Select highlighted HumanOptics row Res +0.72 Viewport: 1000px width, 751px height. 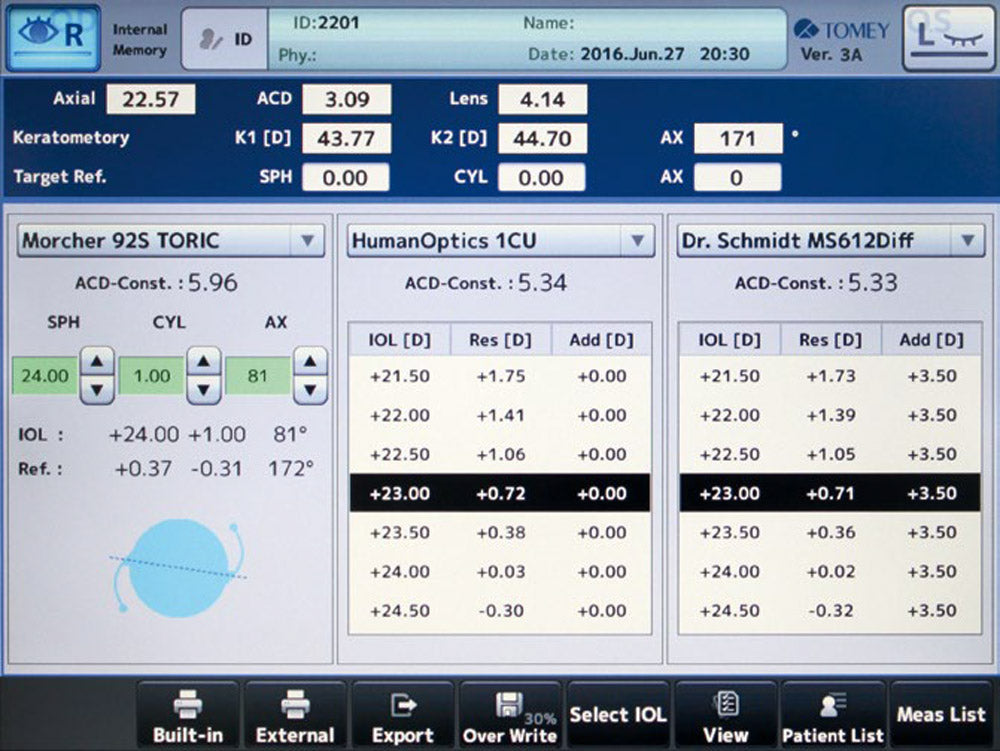pyautogui.click(x=500, y=493)
